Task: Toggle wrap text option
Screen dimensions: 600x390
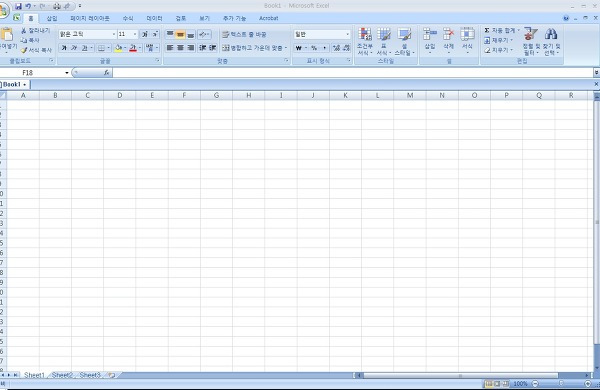Action: coord(244,34)
